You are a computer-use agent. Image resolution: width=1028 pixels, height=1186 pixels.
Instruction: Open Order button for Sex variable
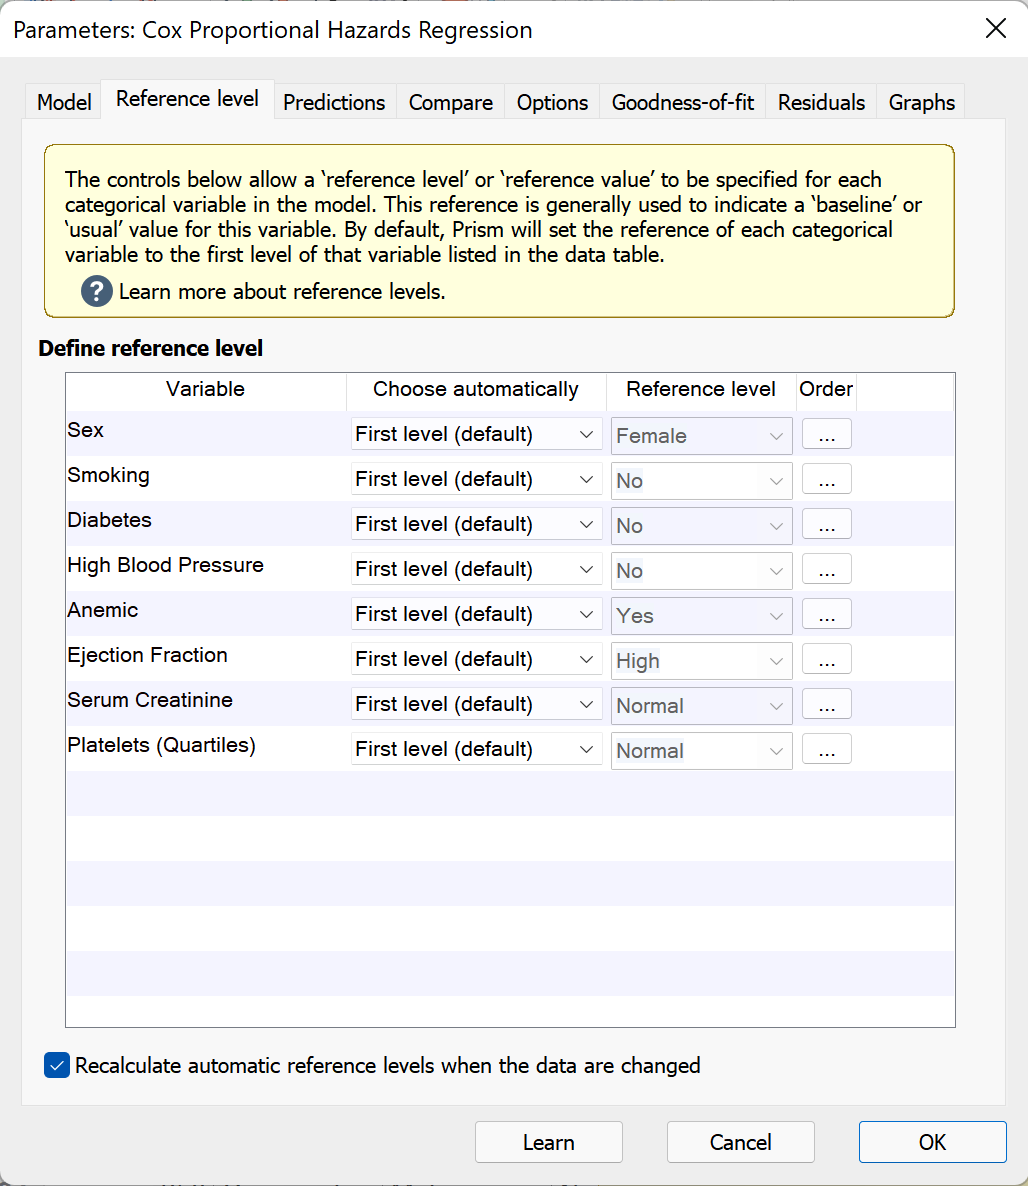pos(826,435)
